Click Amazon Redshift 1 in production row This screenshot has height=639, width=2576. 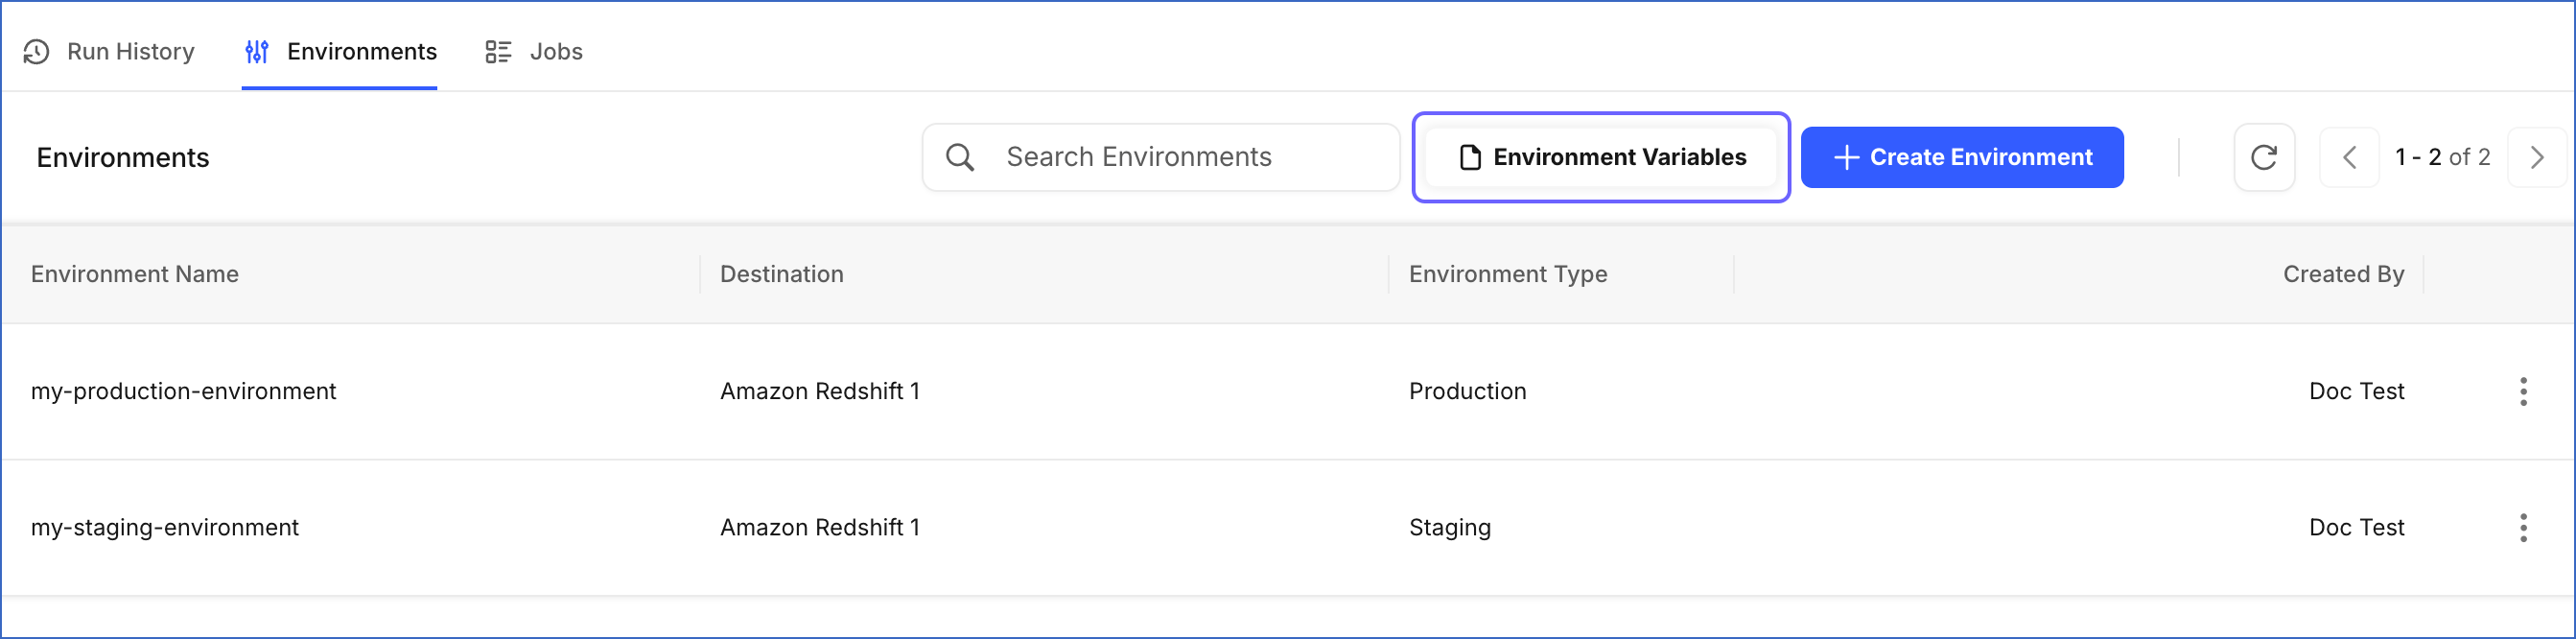coord(820,392)
